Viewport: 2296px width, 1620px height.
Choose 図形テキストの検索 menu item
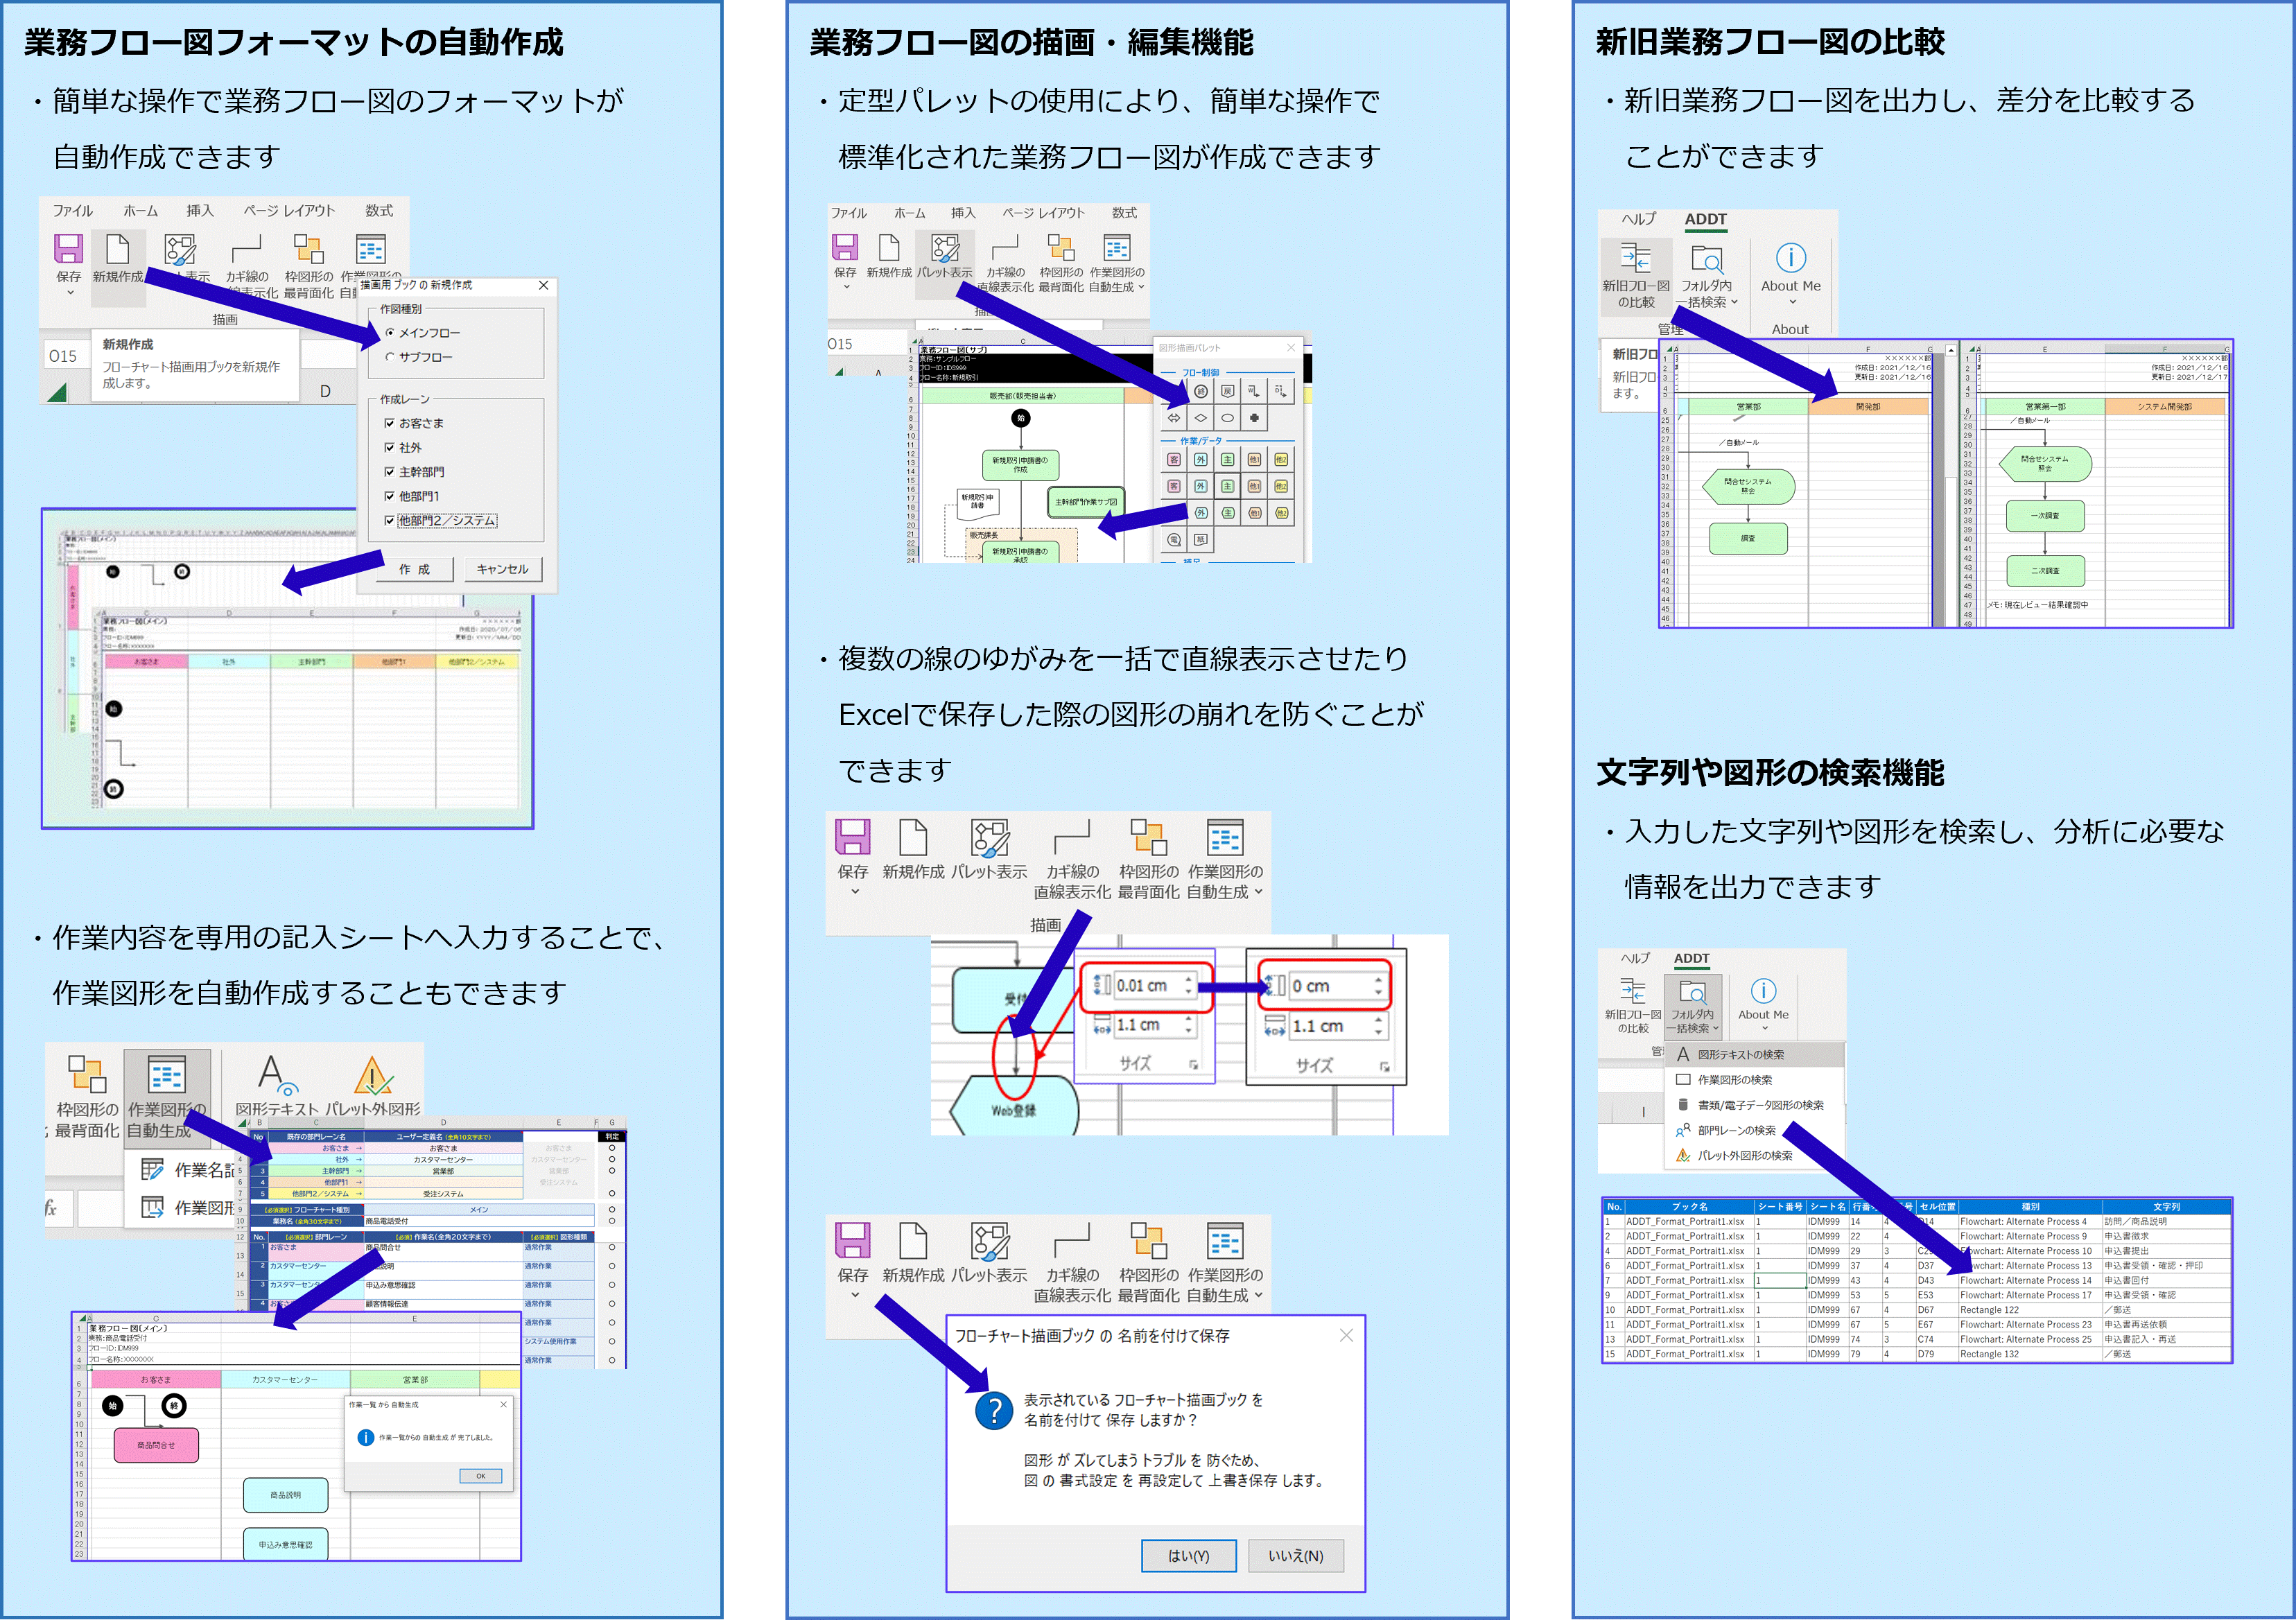pos(1754,1054)
